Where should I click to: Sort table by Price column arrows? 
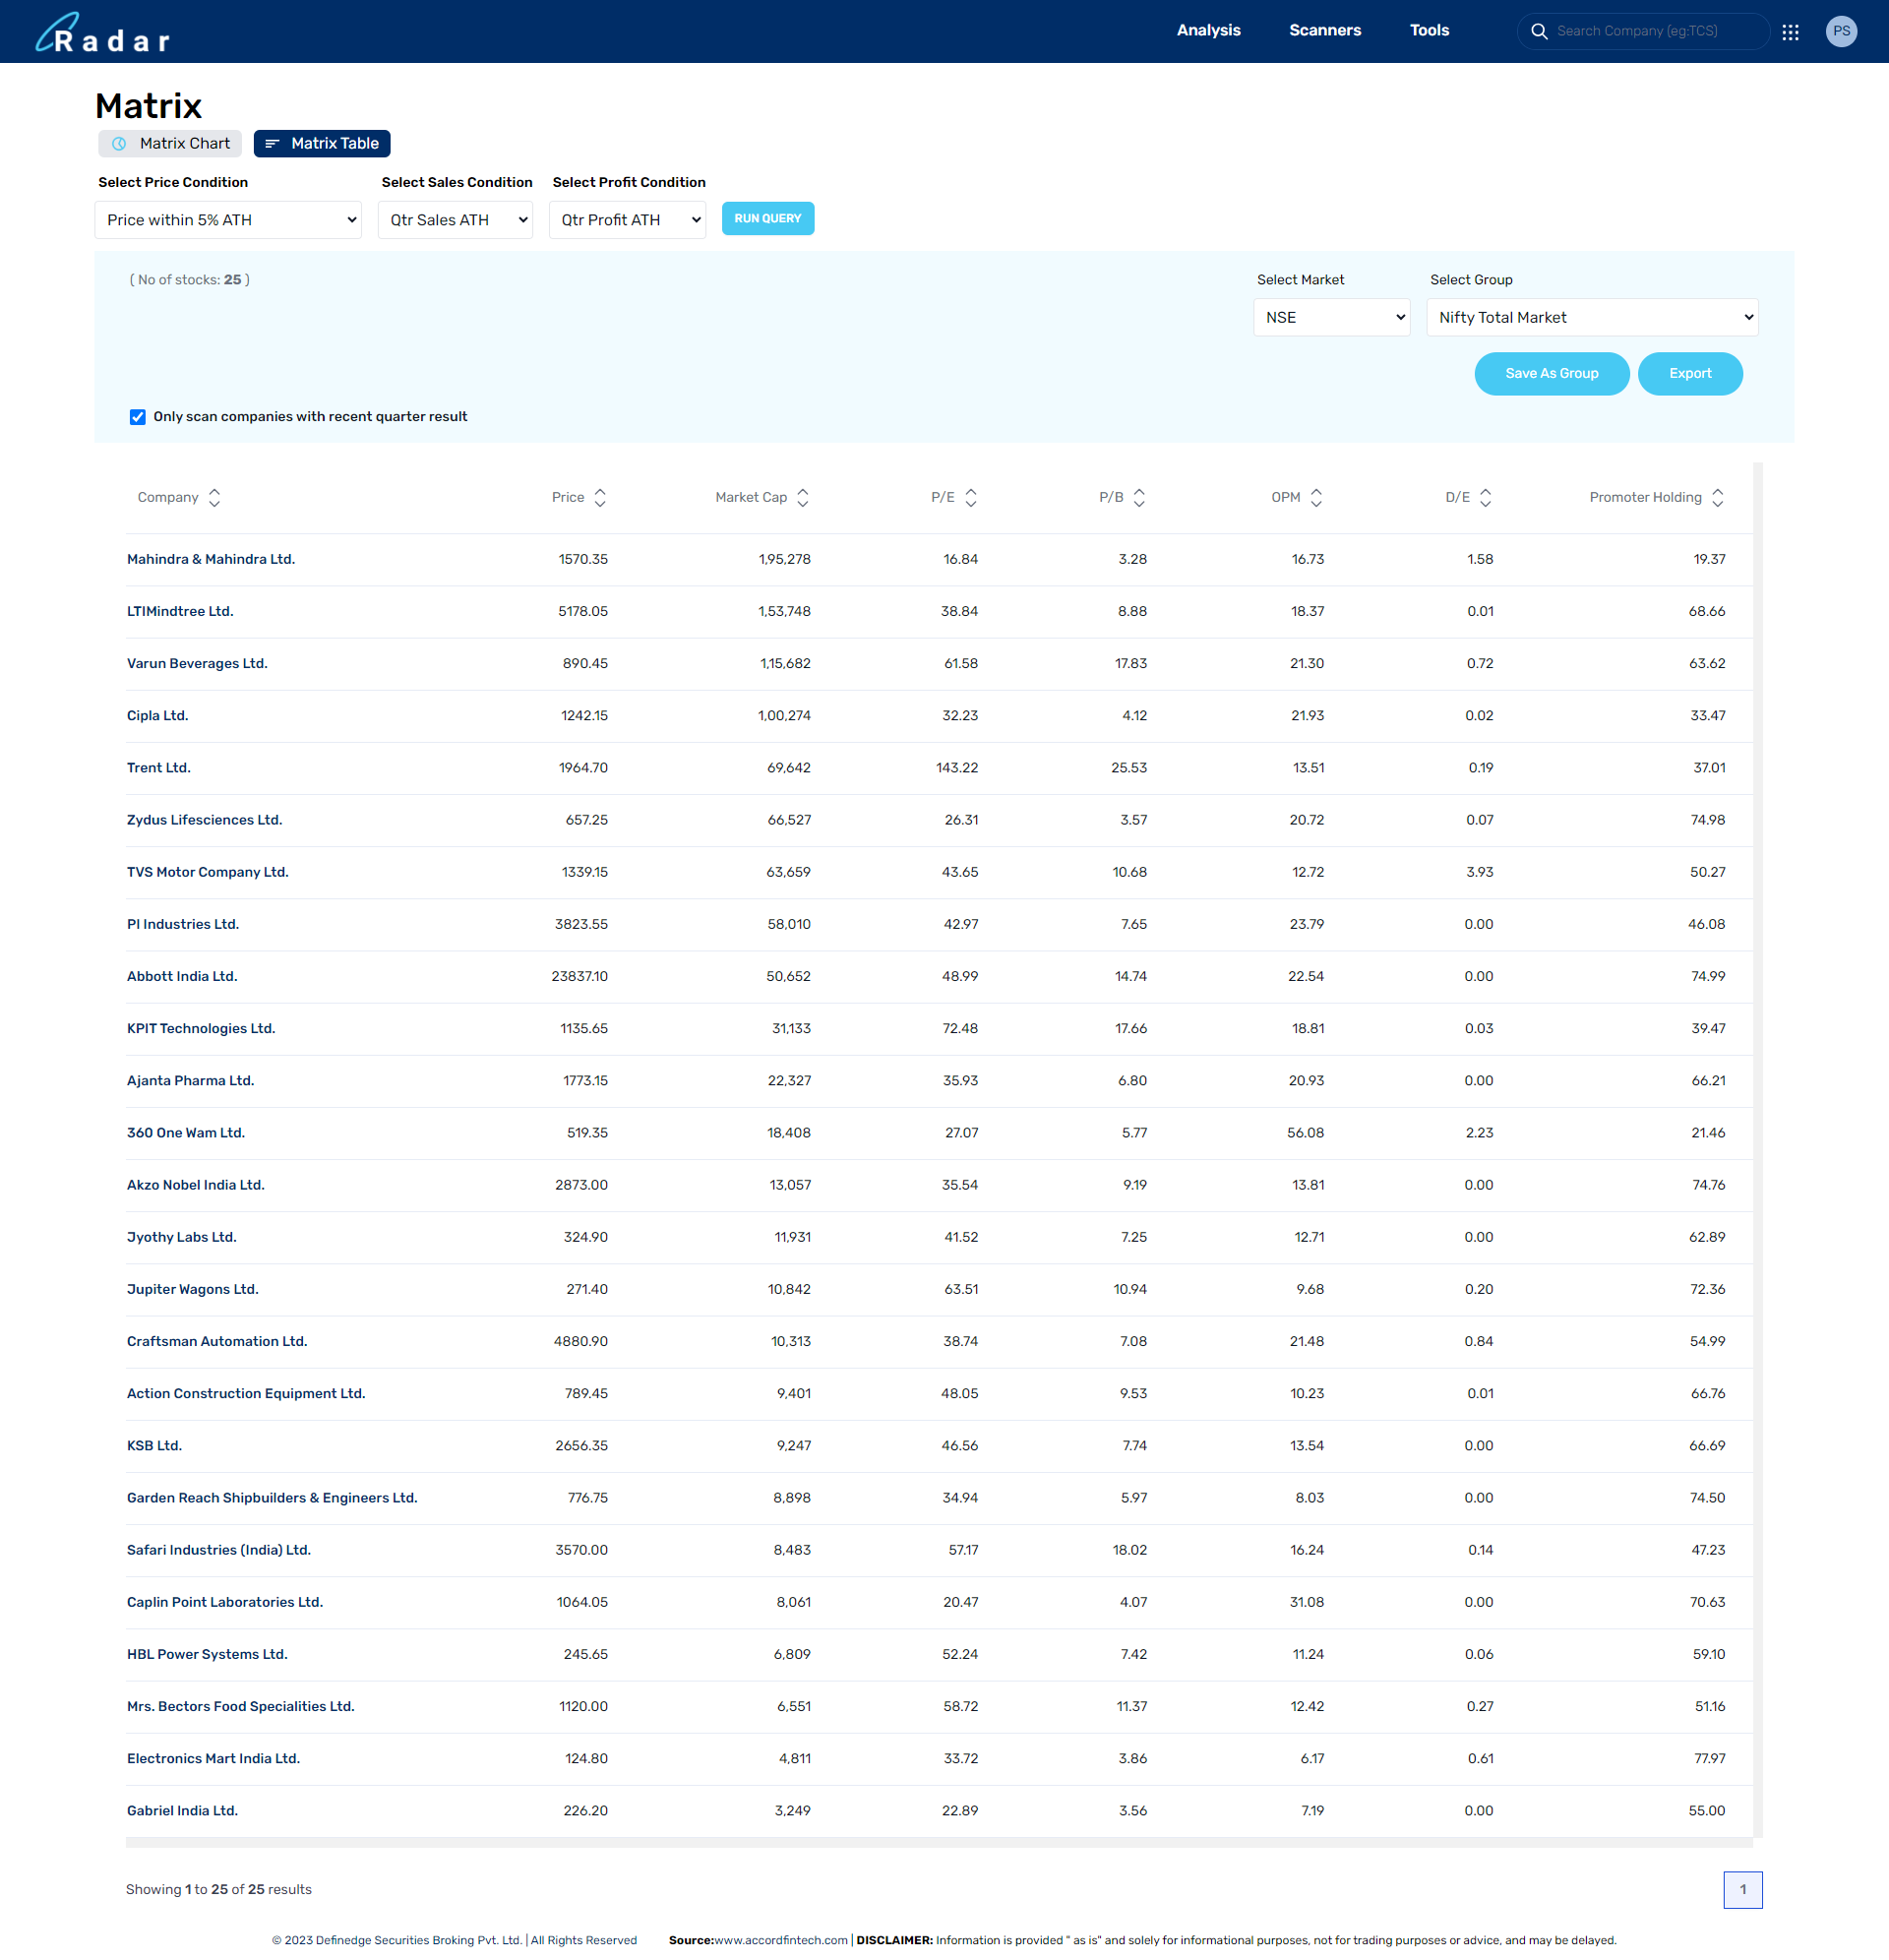pyautogui.click(x=600, y=497)
